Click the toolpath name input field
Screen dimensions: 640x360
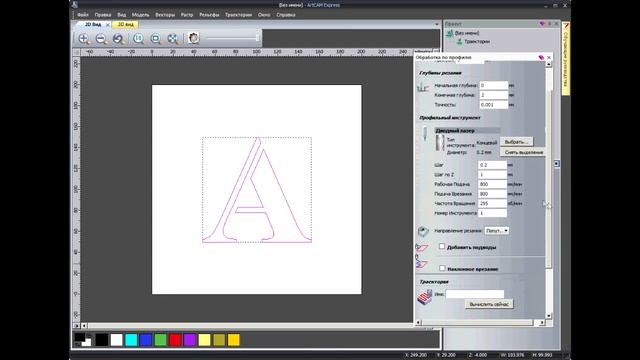coord(475,294)
